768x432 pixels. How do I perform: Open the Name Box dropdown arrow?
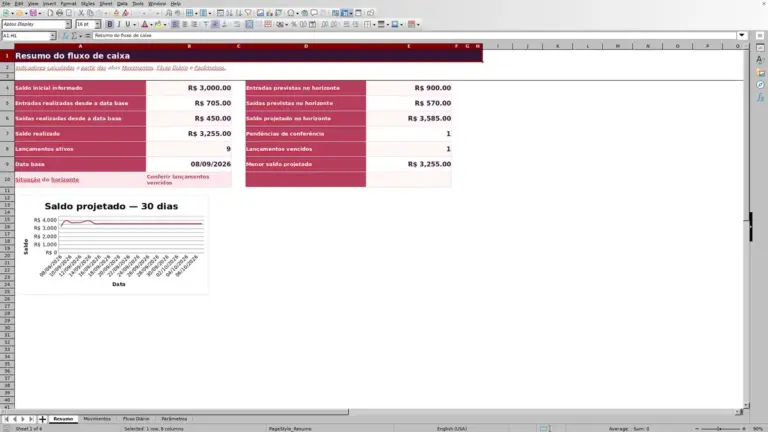click(52, 36)
